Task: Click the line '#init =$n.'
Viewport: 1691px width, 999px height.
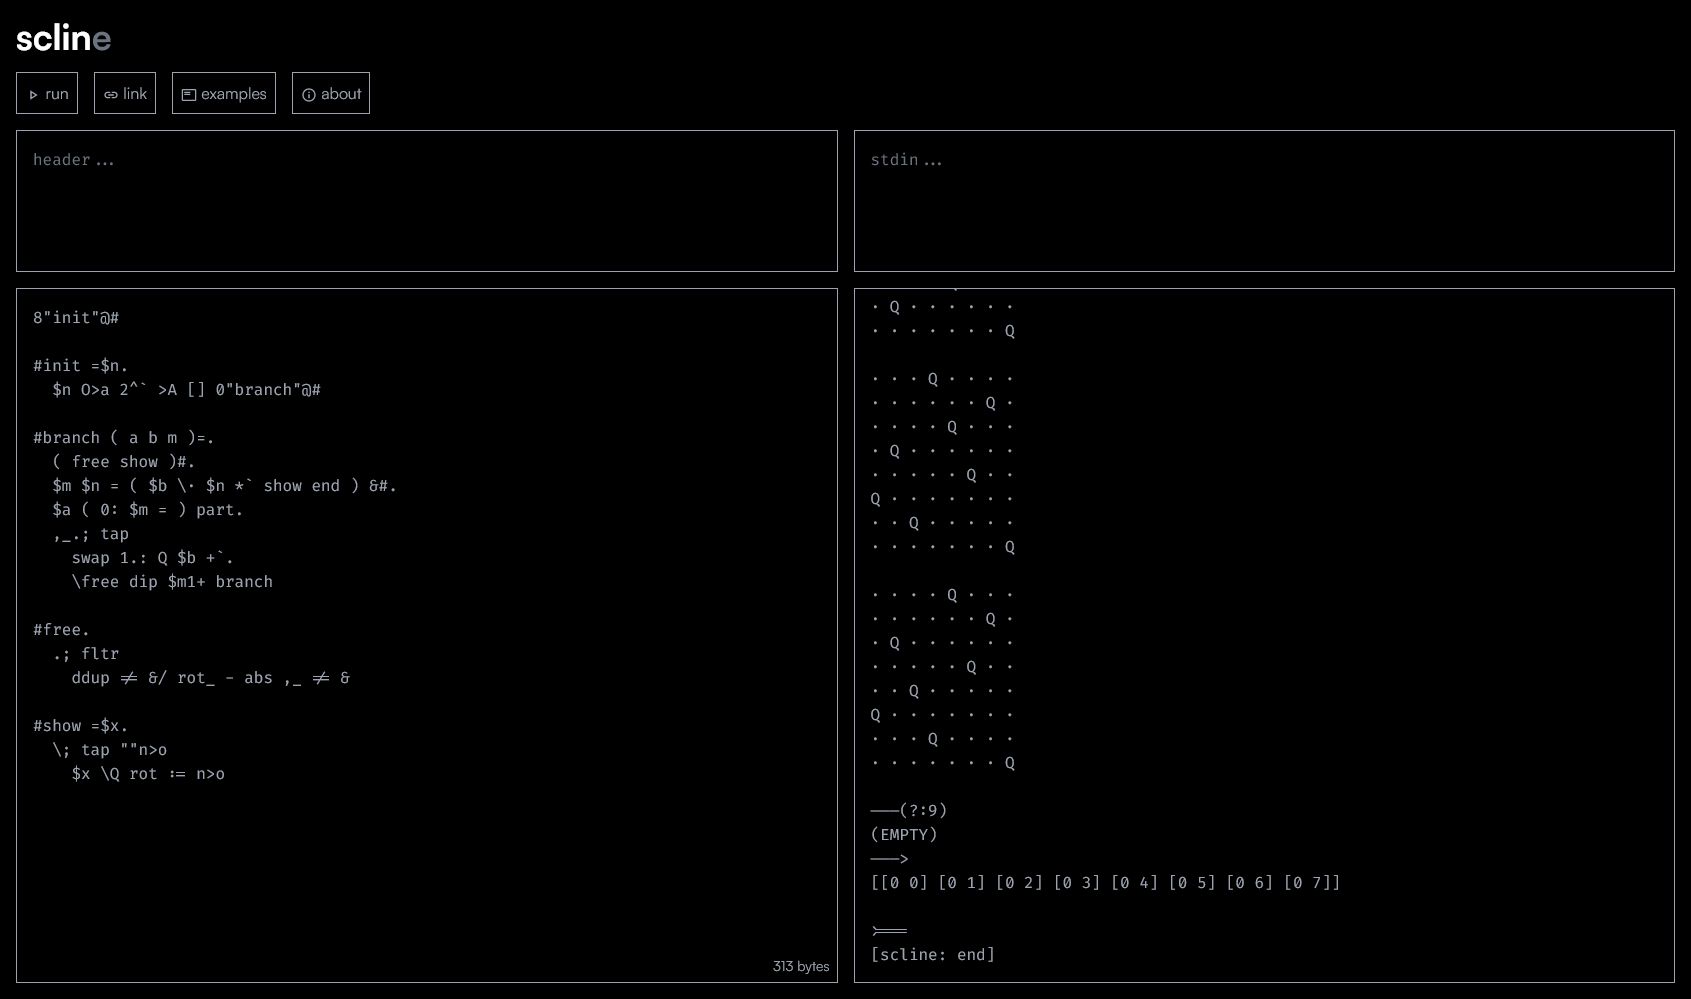Action: point(81,366)
